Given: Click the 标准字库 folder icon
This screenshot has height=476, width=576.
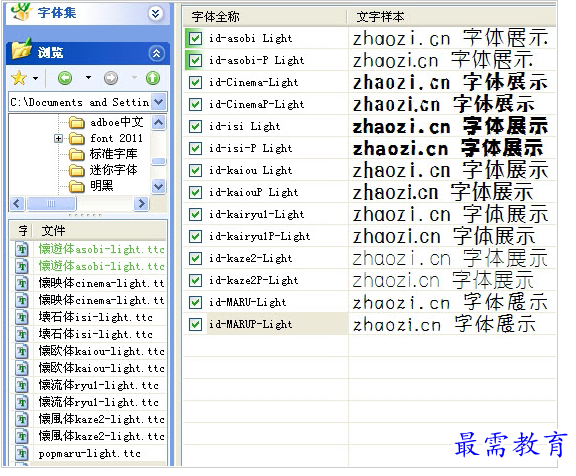Looking at the screenshot, I should pyautogui.click(x=76, y=154).
